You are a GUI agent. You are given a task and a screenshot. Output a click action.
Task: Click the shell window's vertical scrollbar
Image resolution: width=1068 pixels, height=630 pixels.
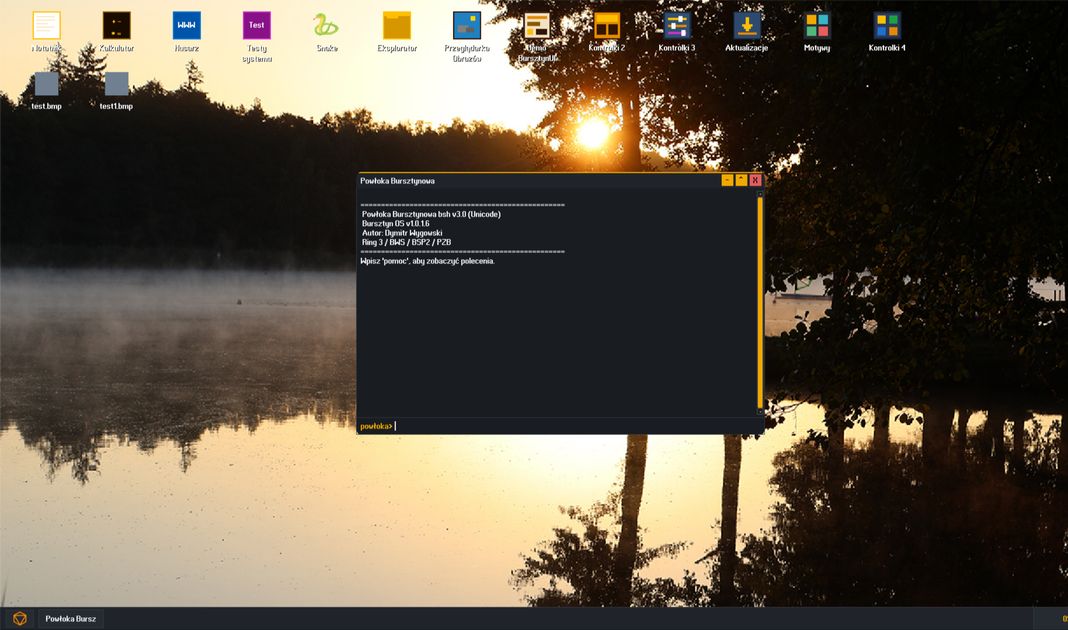click(760, 303)
